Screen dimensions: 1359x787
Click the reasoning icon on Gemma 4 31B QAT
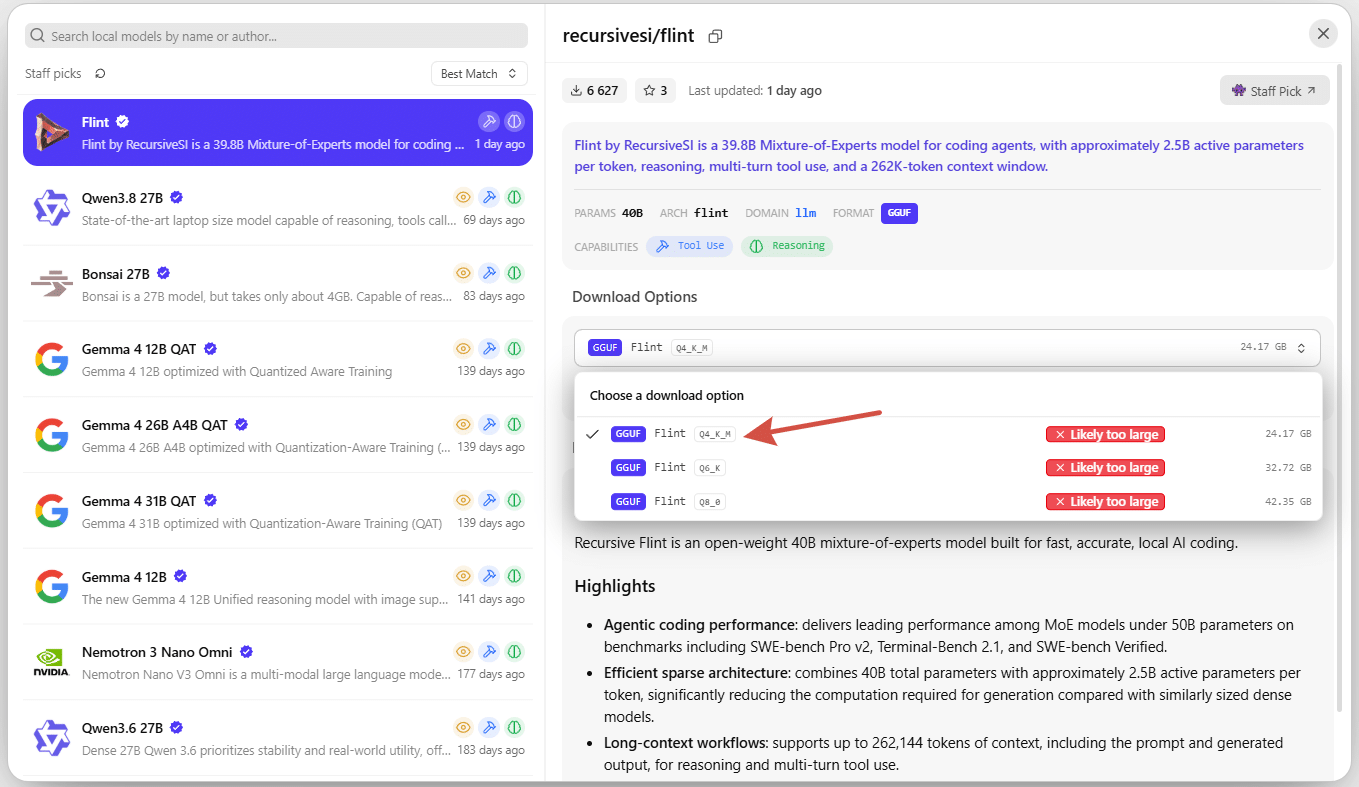click(514, 500)
